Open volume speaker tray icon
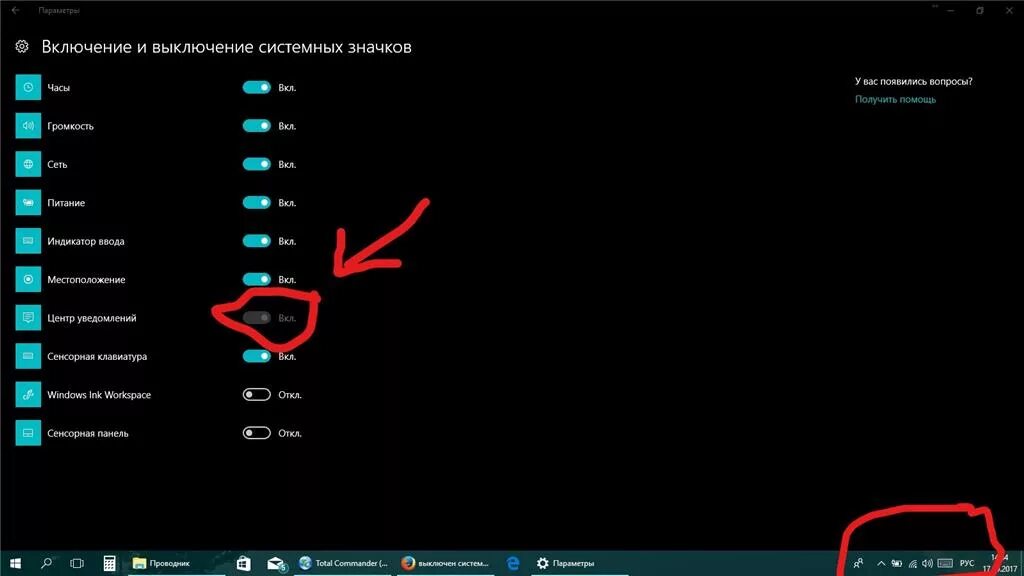 (927, 563)
